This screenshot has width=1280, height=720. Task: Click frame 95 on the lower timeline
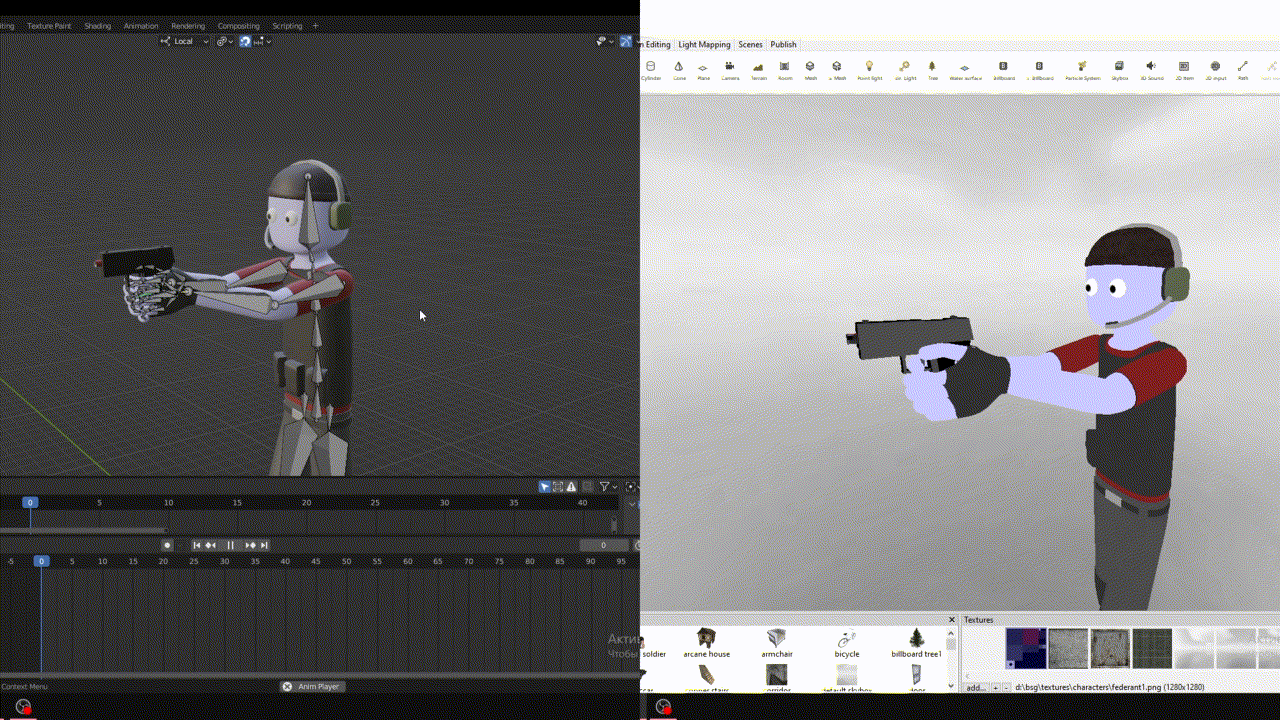click(621, 562)
